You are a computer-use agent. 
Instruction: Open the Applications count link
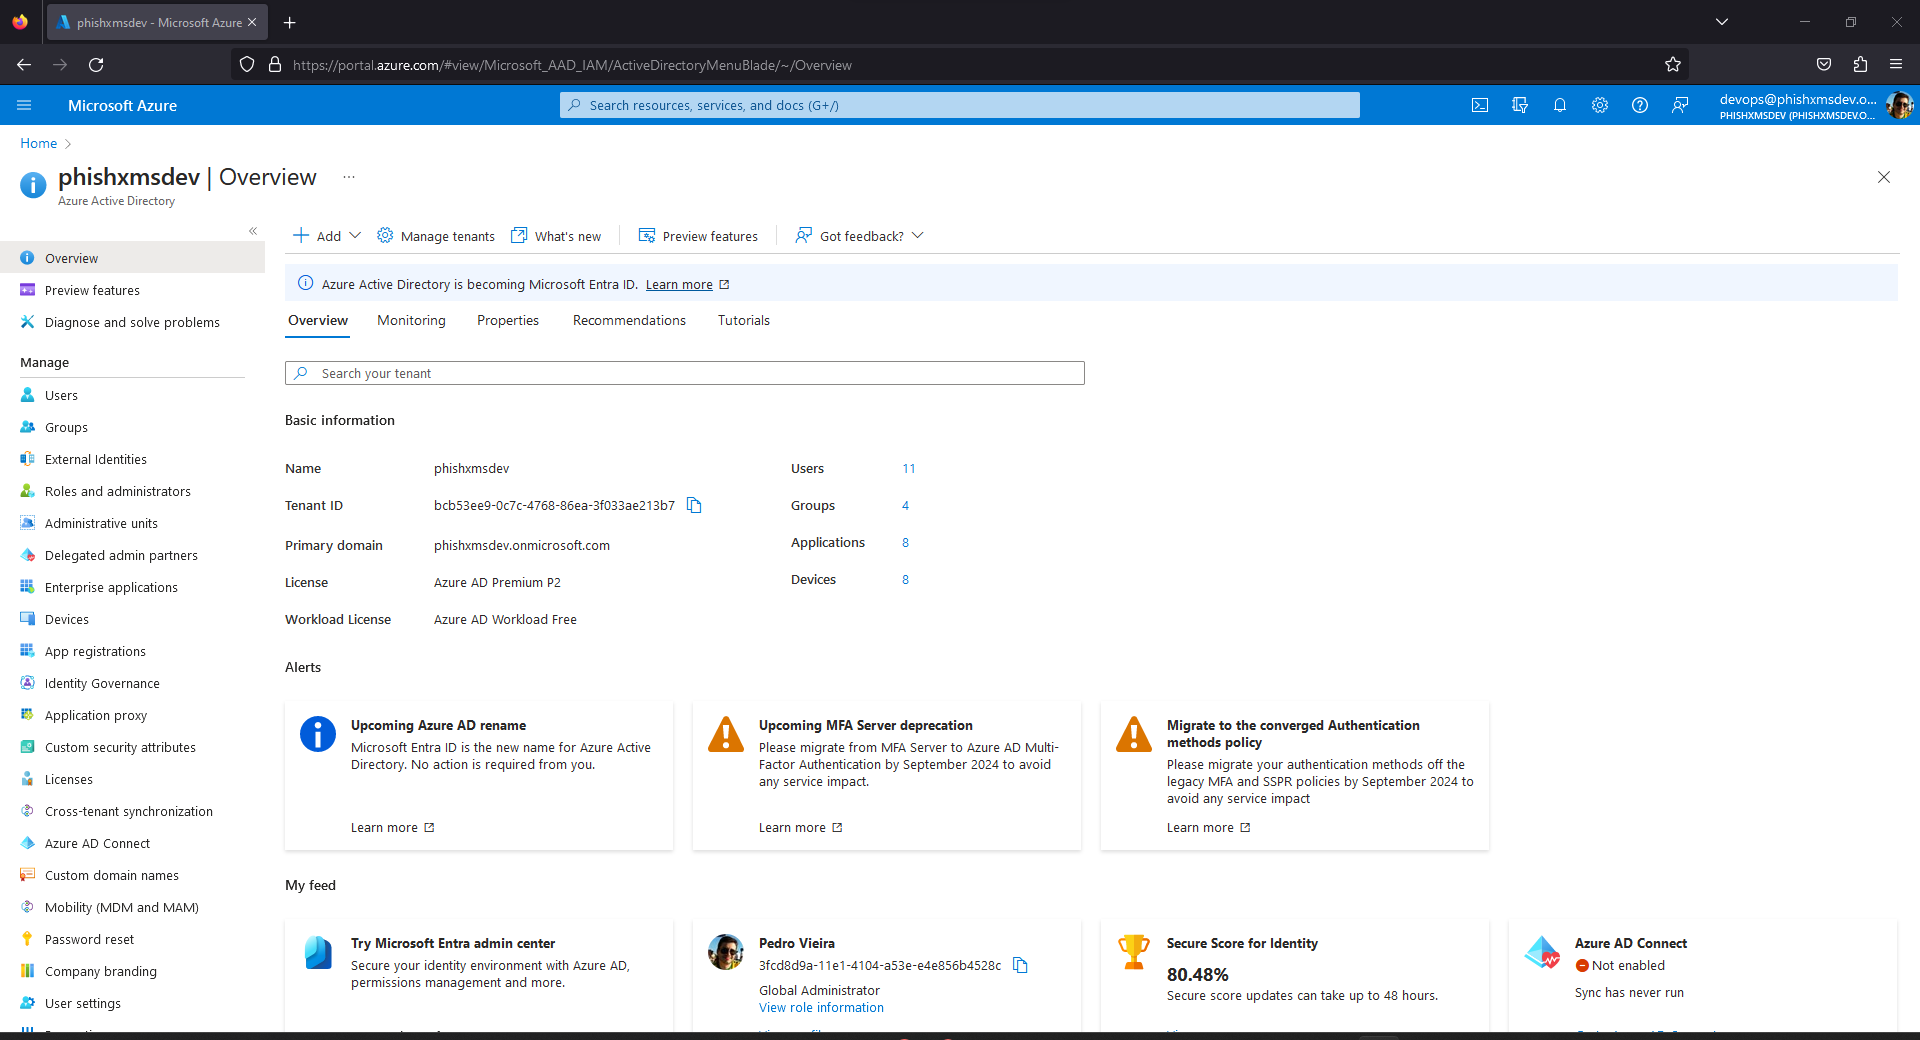(x=905, y=542)
